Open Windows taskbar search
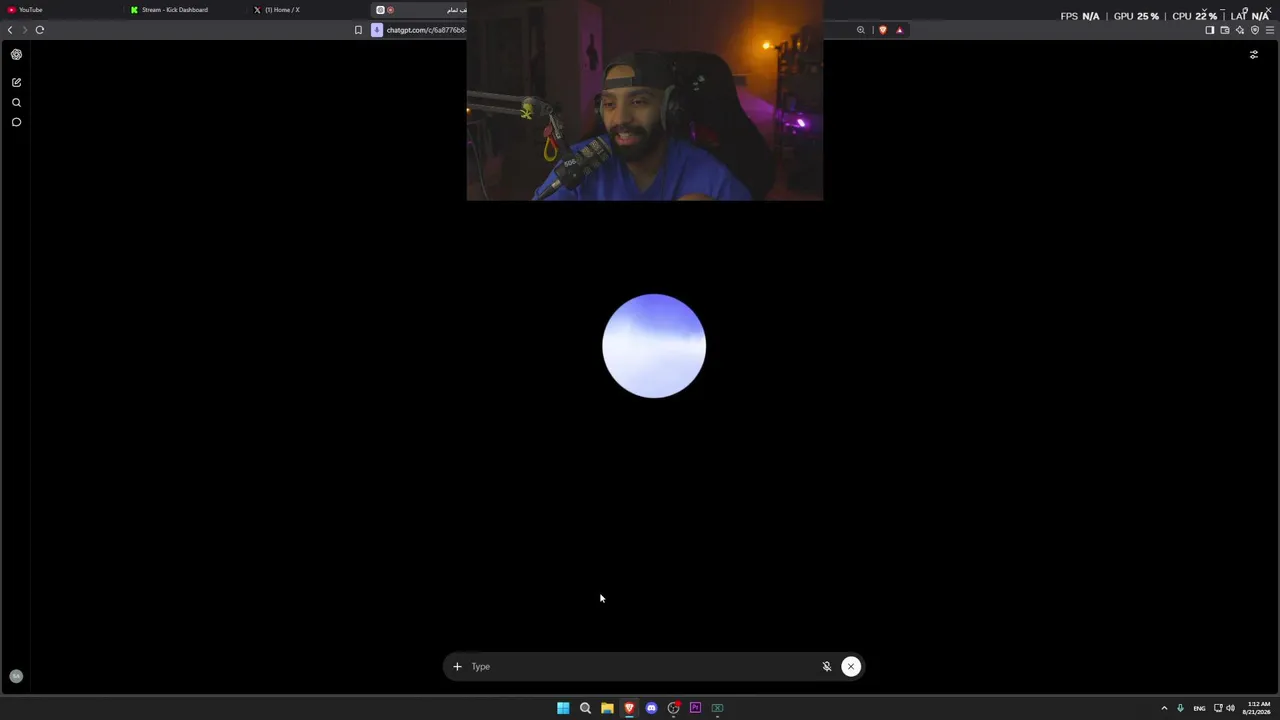Image resolution: width=1280 pixels, height=720 pixels. point(585,708)
